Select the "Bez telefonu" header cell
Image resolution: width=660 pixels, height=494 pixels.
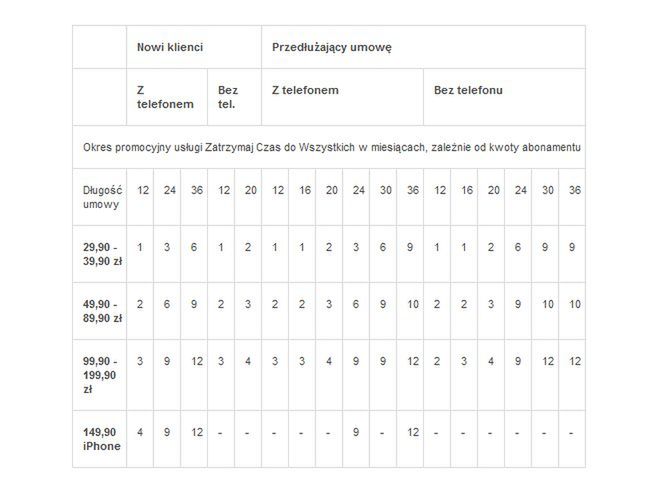click(504, 97)
